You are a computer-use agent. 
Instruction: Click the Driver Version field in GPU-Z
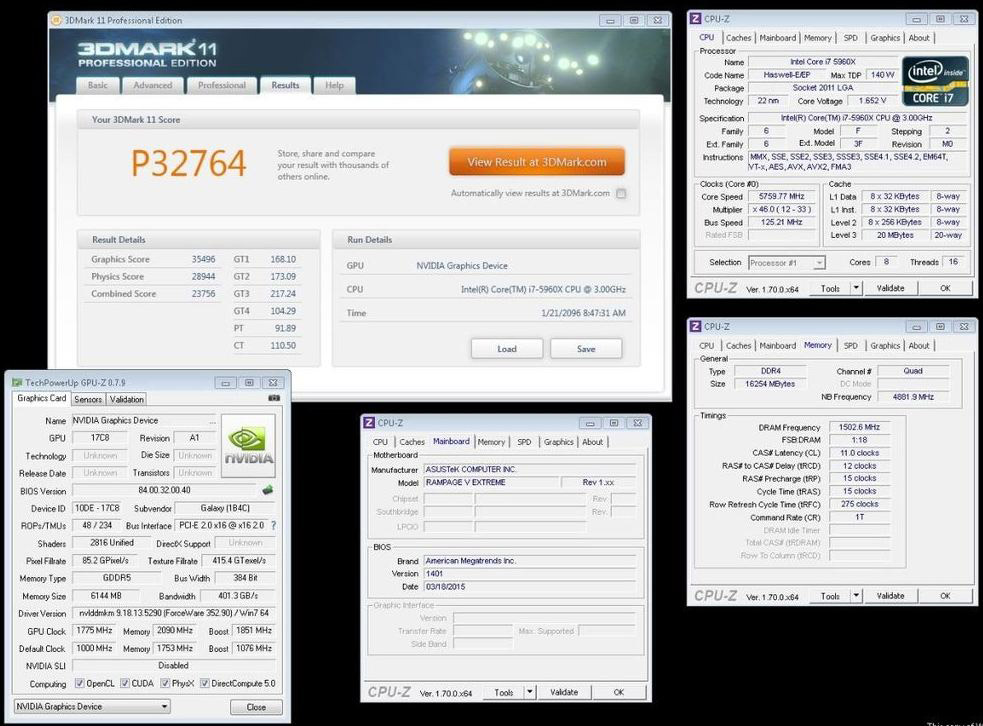coord(174,613)
